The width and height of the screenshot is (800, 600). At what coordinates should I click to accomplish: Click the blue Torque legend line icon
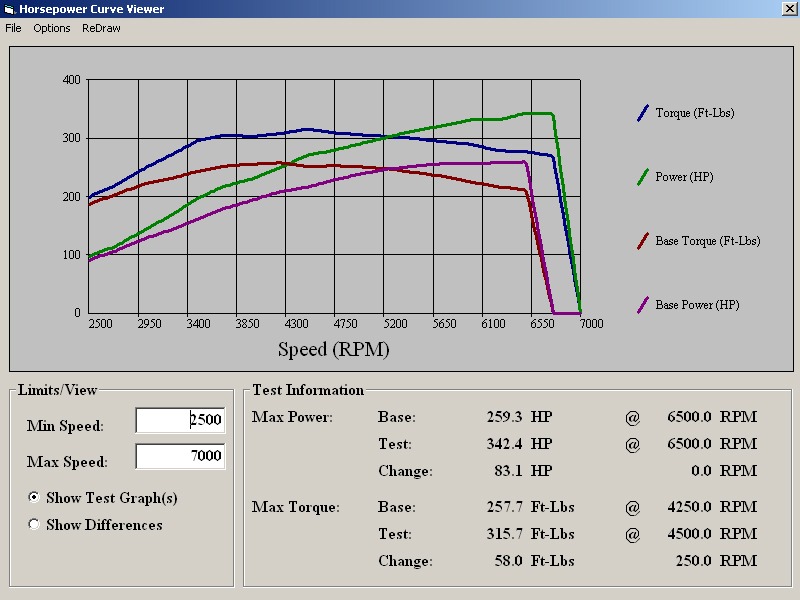point(643,113)
